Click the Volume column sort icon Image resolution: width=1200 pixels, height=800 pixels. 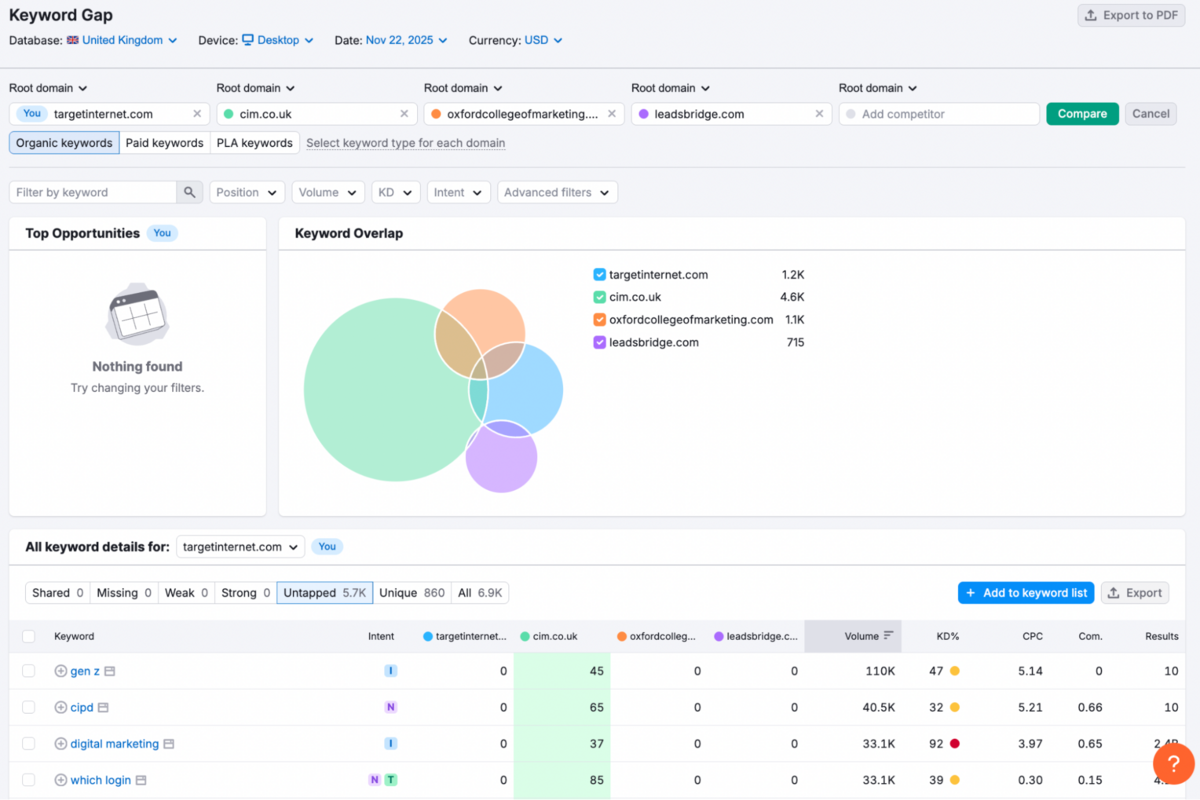click(x=888, y=636)
